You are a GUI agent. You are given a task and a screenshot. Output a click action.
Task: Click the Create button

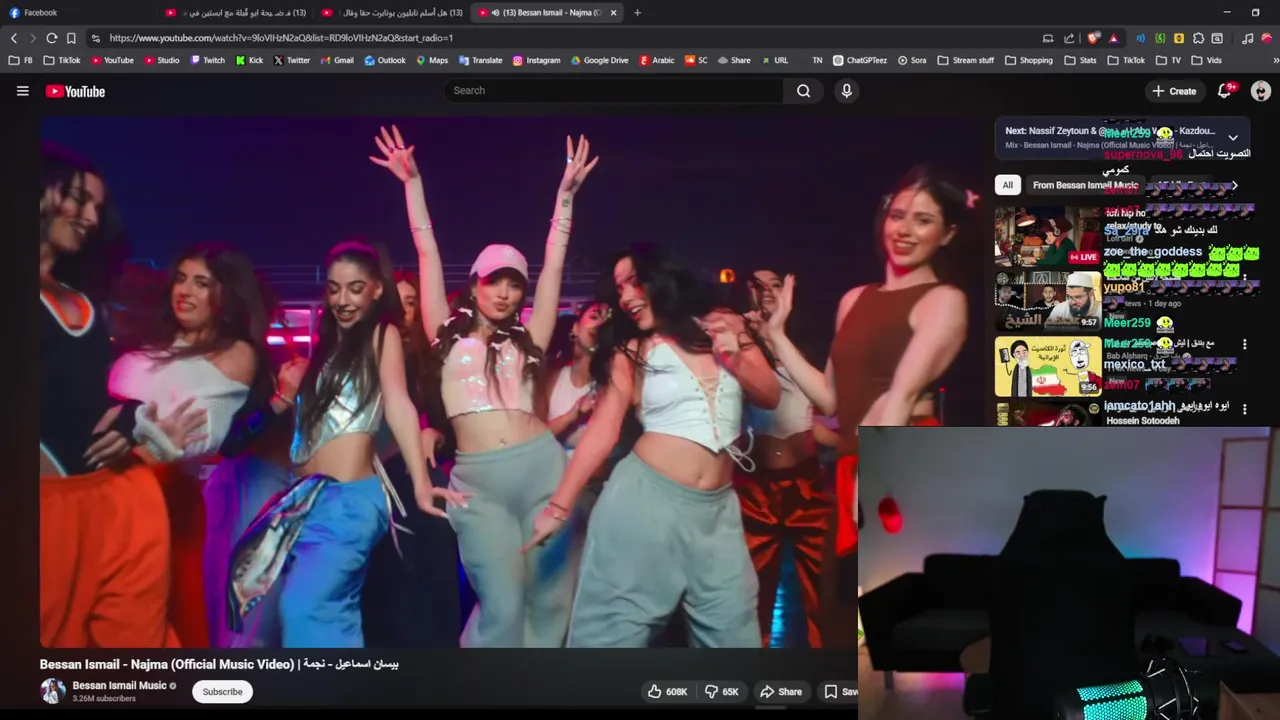coord(1174,91)
